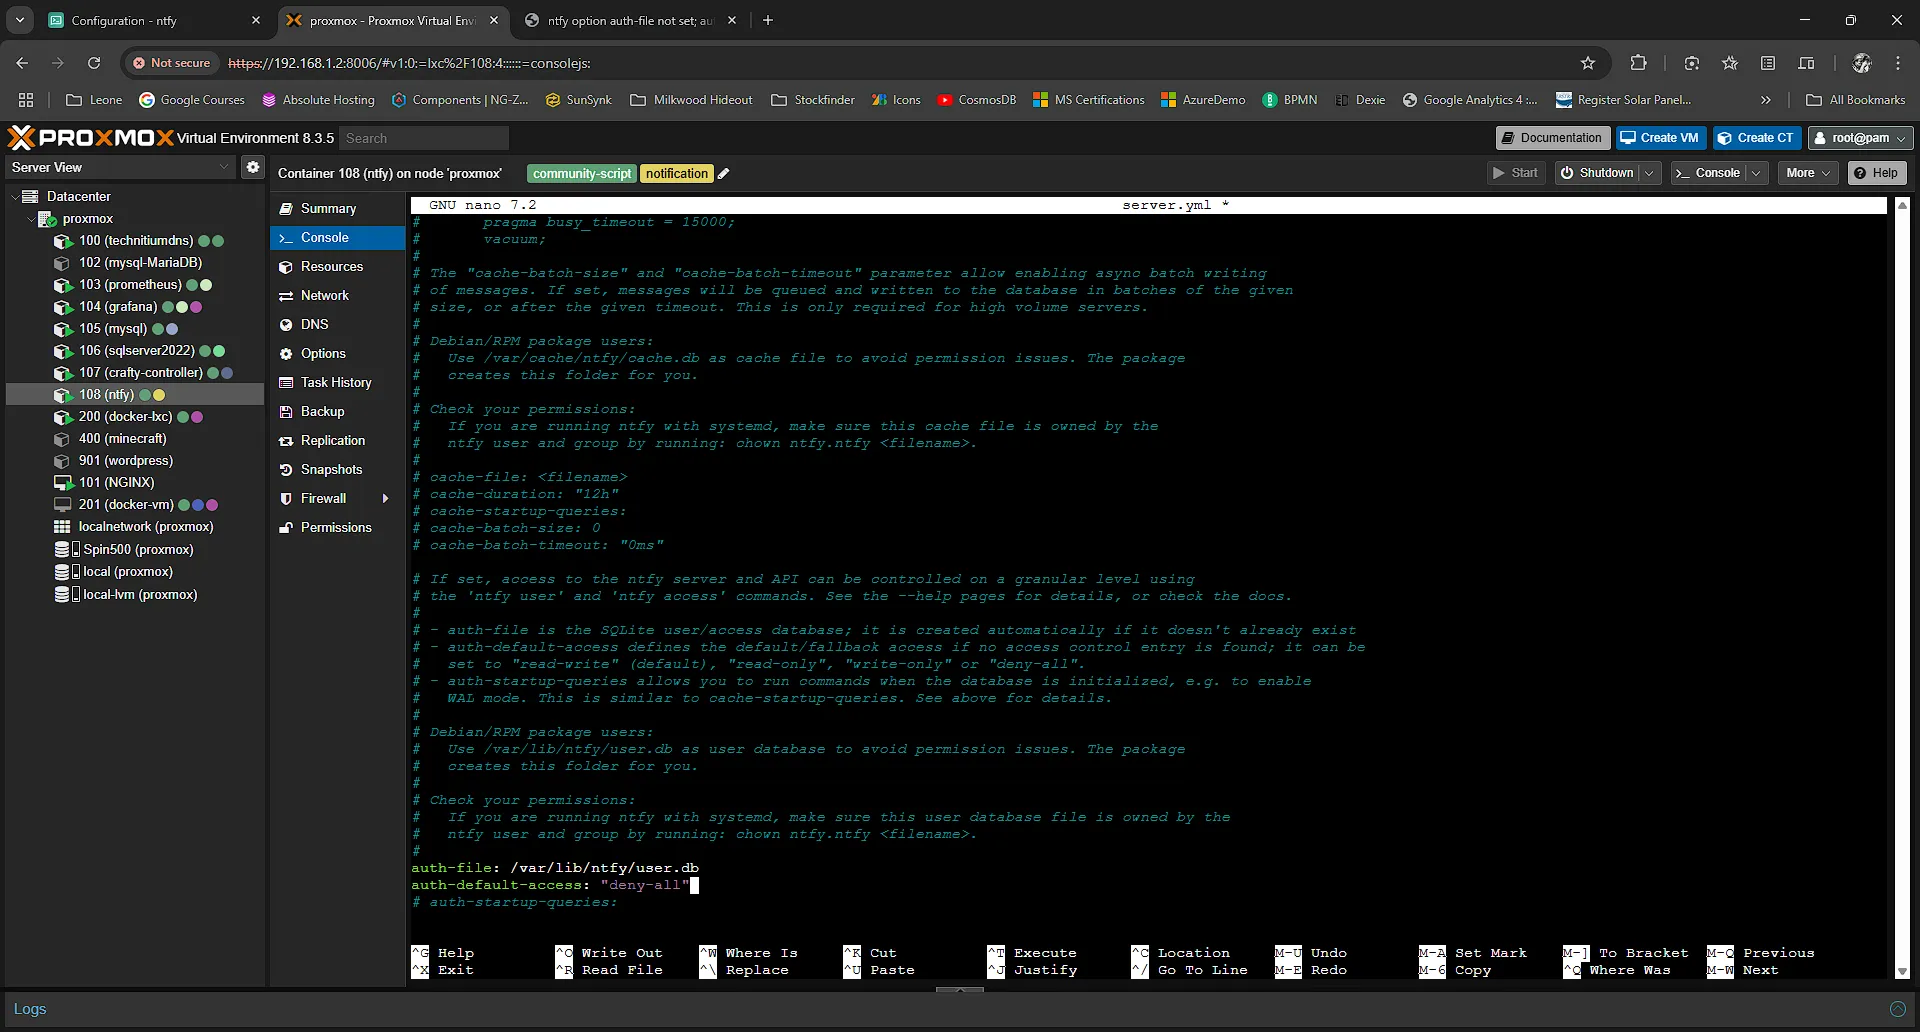Viewport: 1920px width, 1032px height.
Task: Collapse the Datacenter tree node
Action: pos(15,197)
